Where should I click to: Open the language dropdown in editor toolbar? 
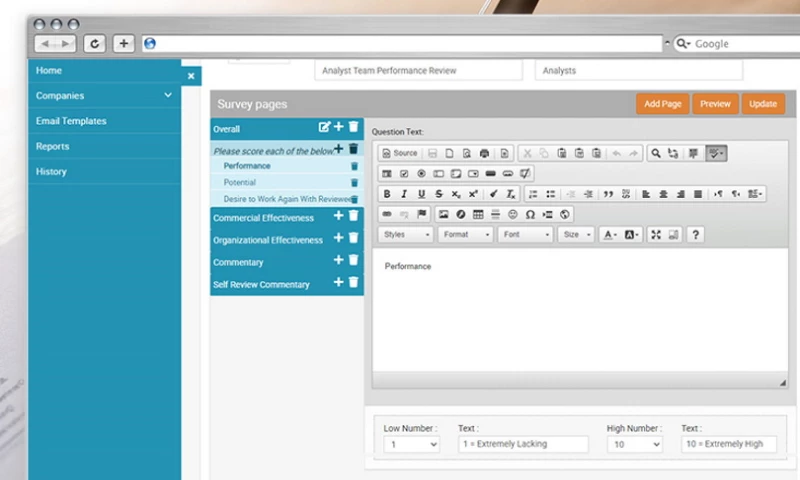[755, 194]
